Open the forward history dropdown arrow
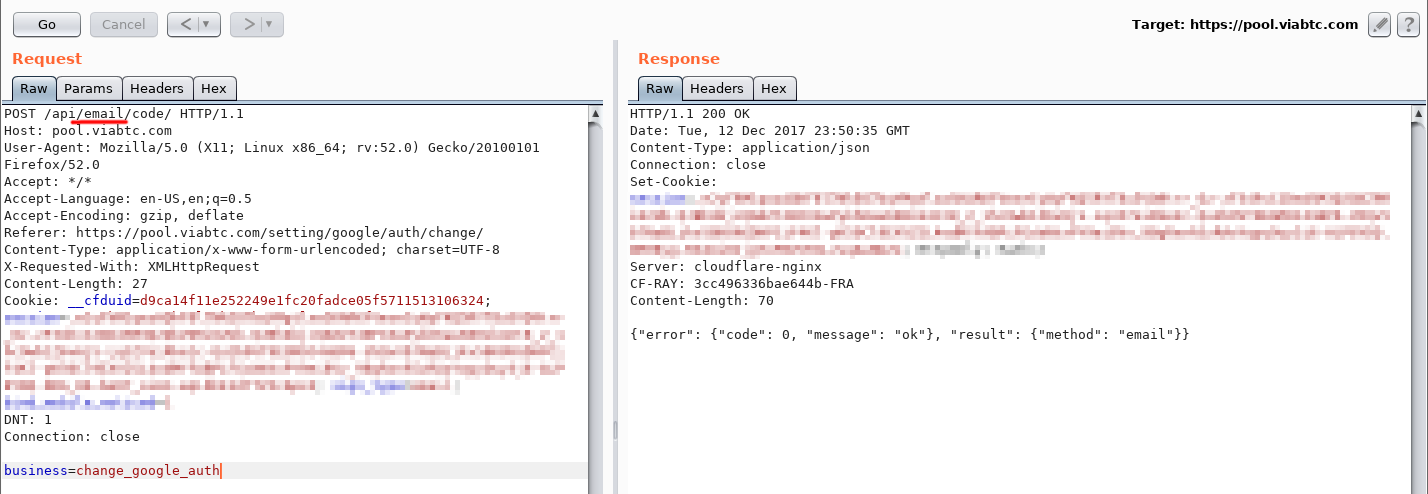 click(x=272, y=24)
